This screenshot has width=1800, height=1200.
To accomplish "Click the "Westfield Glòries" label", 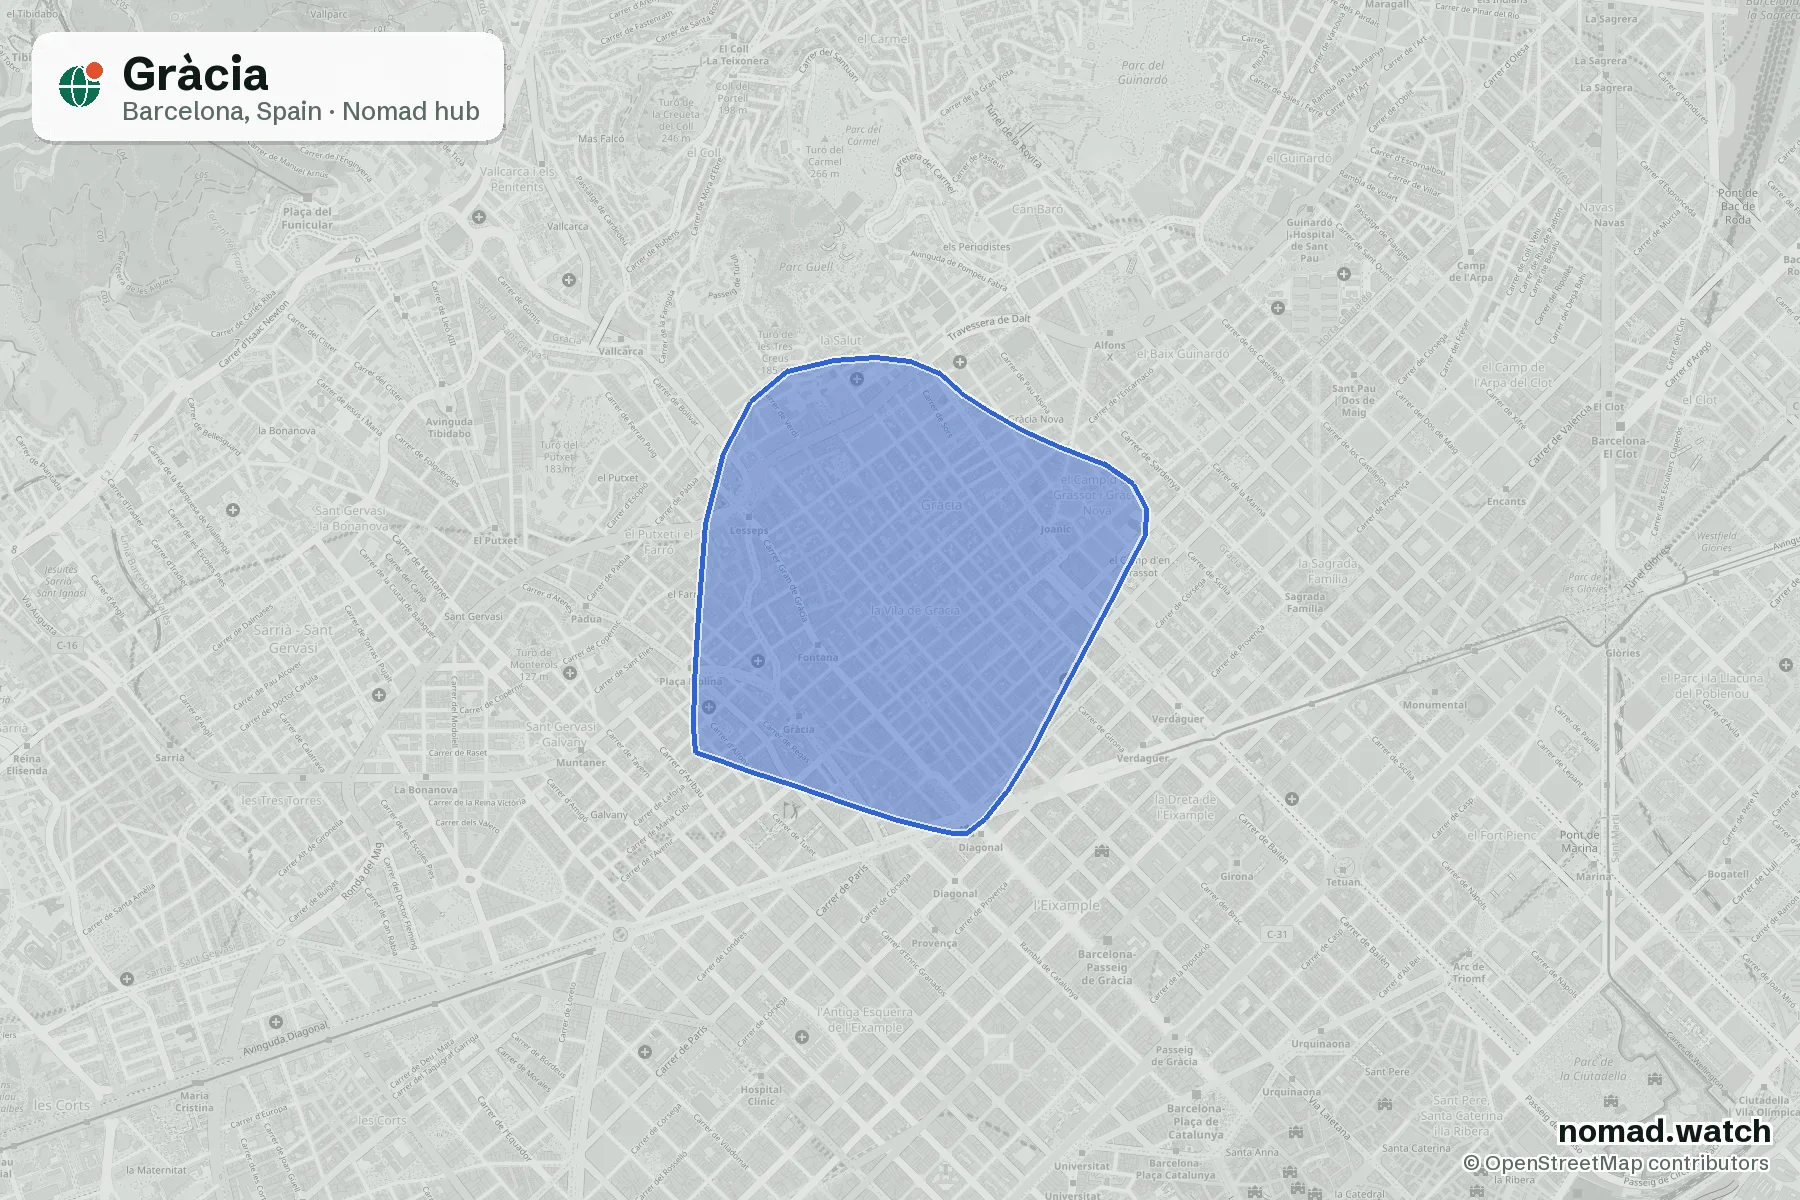I will [1716, 541].
